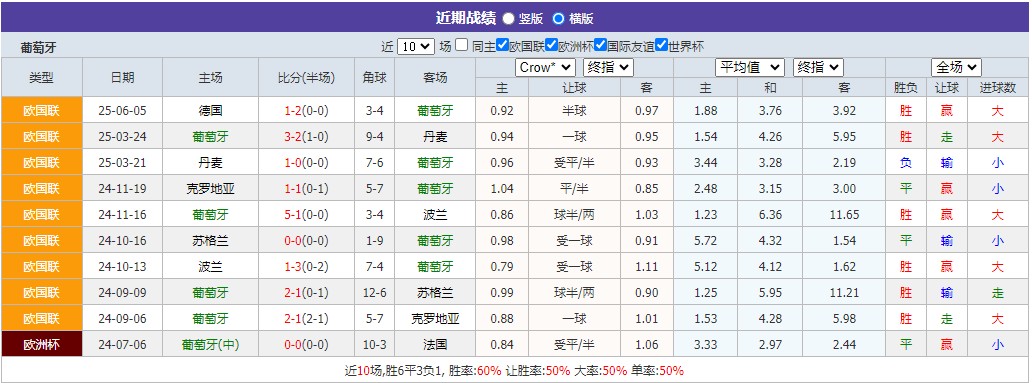Click 克罗地亚 home team in 24-11-19 row
The width and height of the screenshot is (1032, 383).
(211, 189)
